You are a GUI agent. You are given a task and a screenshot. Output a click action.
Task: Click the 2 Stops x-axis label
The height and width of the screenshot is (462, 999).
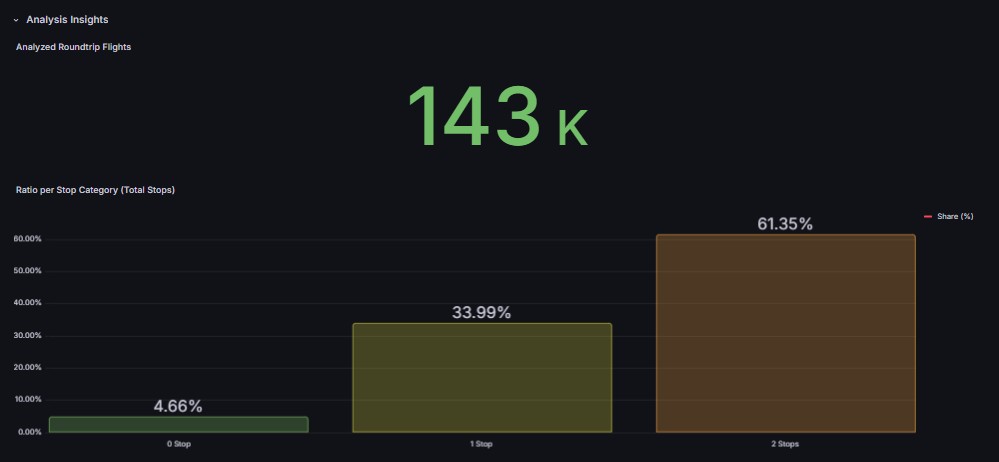click(785, 444)
